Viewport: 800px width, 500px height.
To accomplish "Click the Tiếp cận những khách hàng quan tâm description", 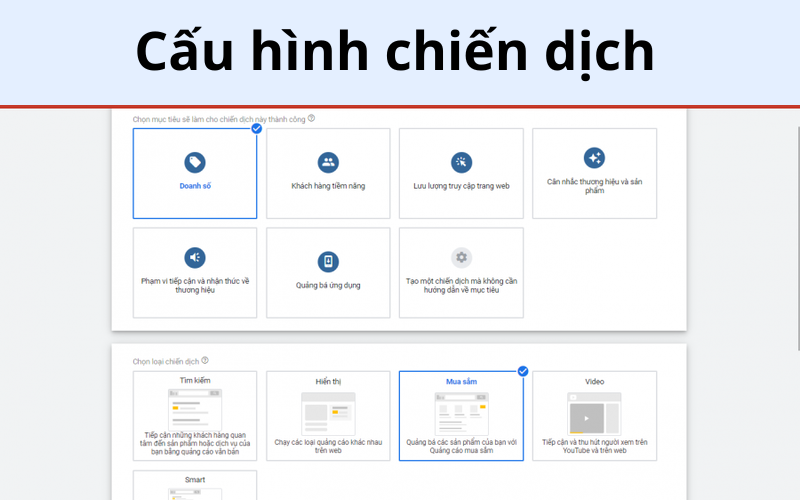I will pos(195,443).
